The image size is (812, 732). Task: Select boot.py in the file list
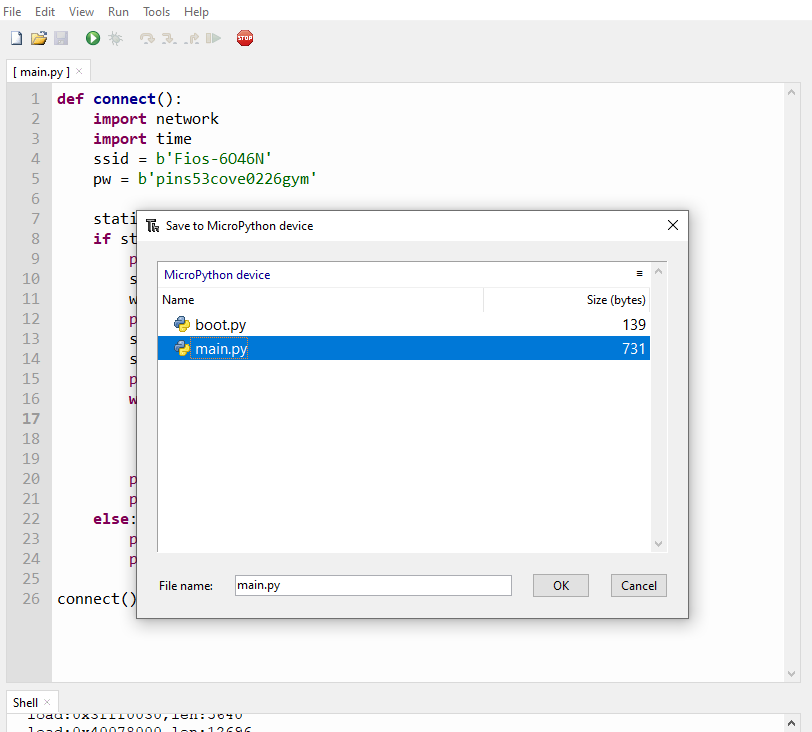(220, 325)
